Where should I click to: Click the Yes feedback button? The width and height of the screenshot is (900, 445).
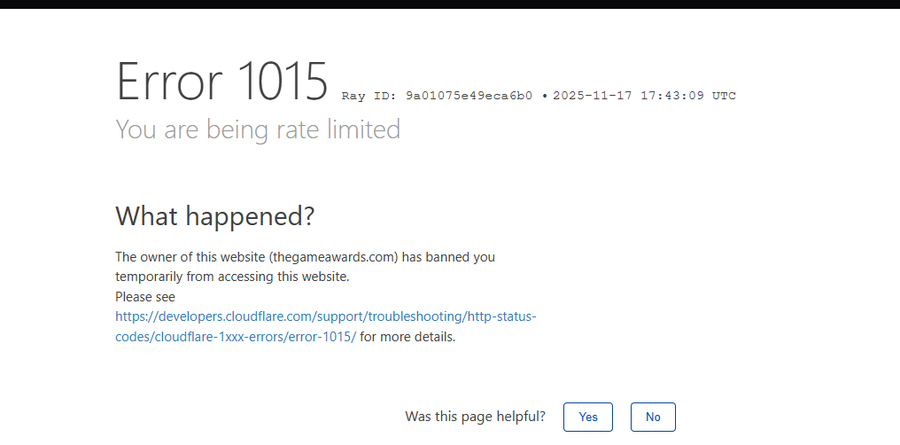(x=588, y=417)
